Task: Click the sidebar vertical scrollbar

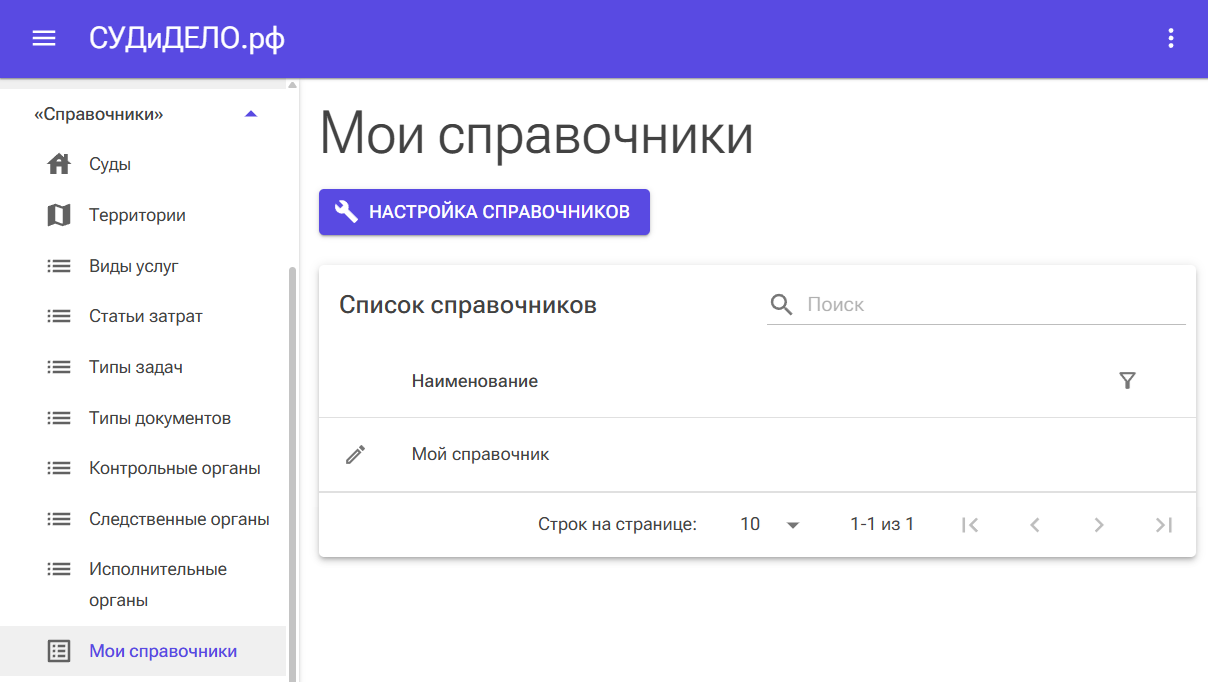Action: coord(292,450)
